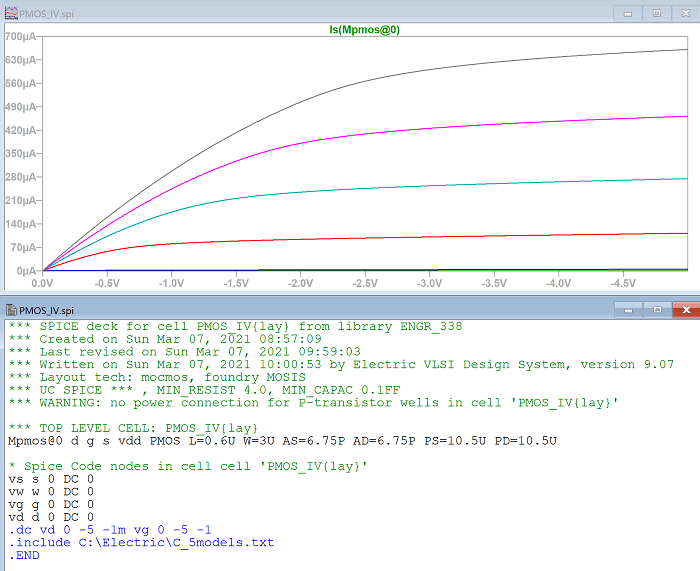Click the 700µA label on vertical axis

(x=21, y=37)
